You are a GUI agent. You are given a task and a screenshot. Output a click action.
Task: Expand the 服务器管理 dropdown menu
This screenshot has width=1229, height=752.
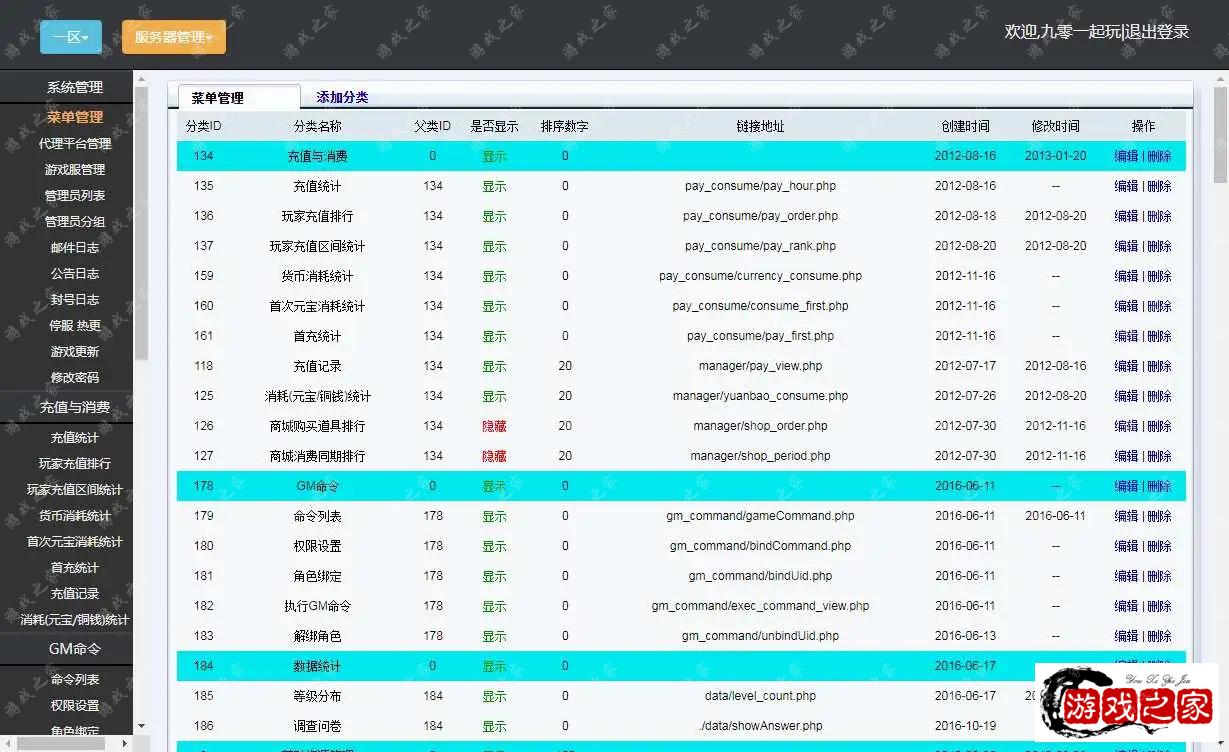pyautogui.click(x=173, y=37)
